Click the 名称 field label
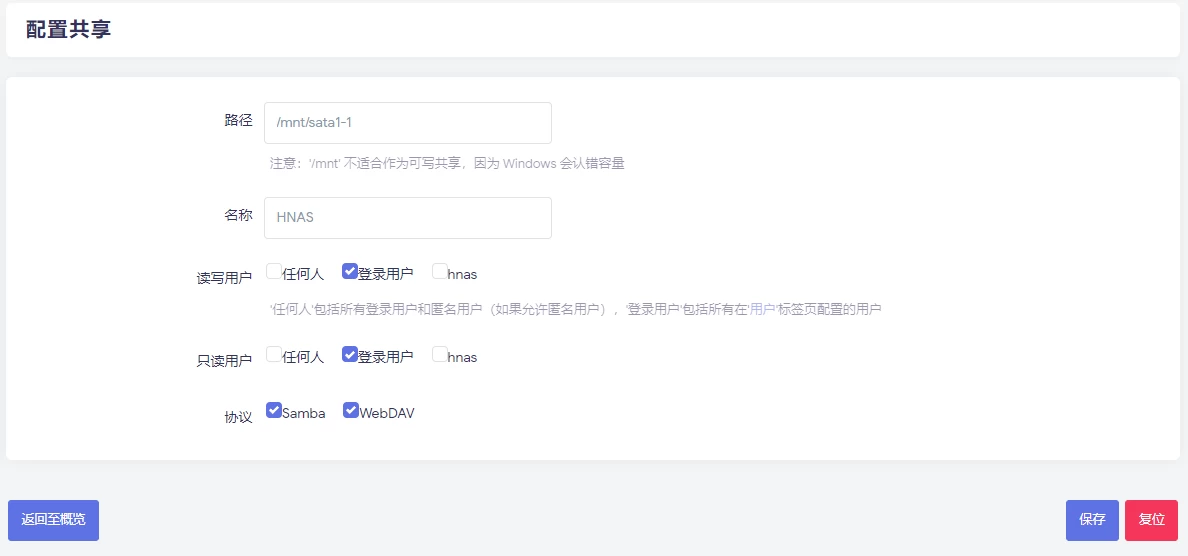 pos(238,215)
